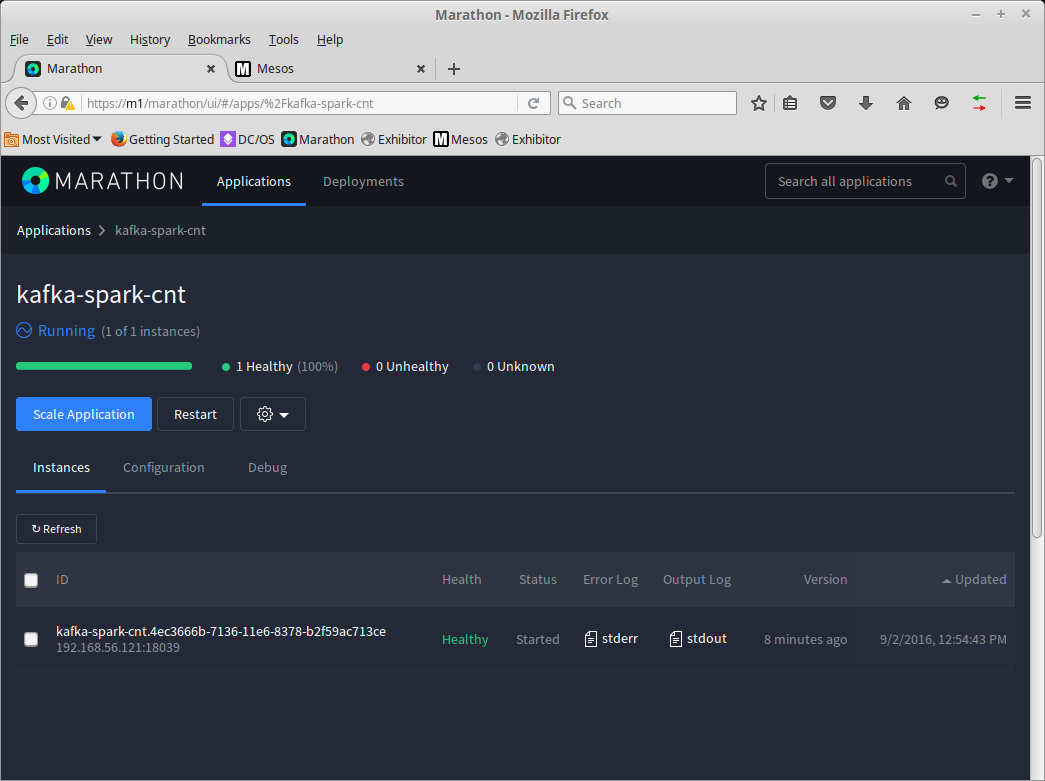
Task: Go to the Firefox home page icon
Action: (904, 103)
